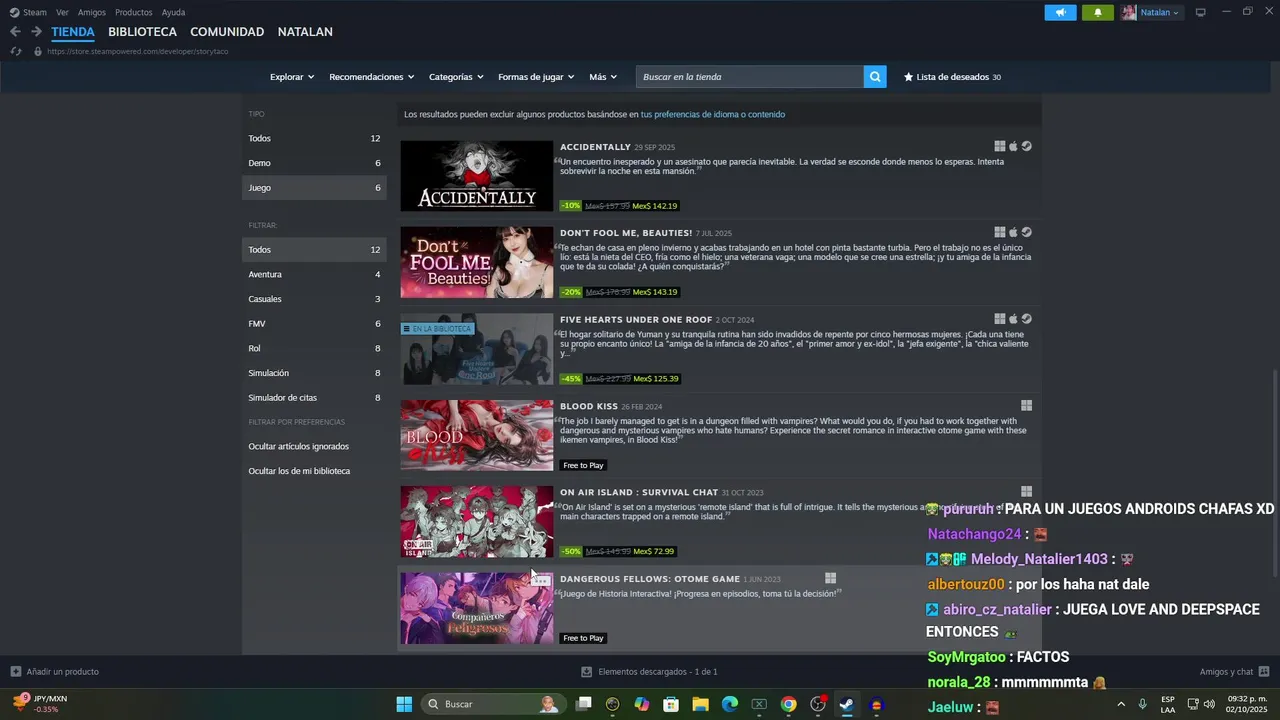Go back with the left arrow in the Steam navigation
Image resolution: width=1280 pixels, height=720 pixels.
click(x=15, y=32)
